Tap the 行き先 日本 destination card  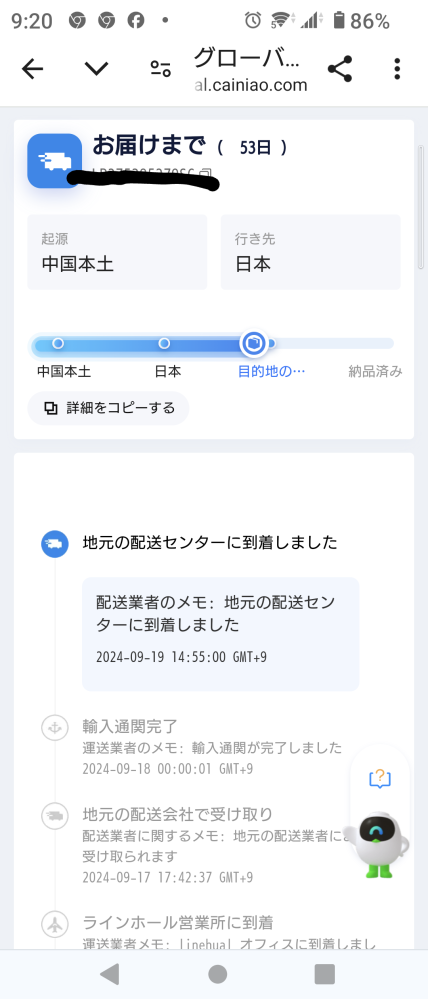[x=311, y=252]
